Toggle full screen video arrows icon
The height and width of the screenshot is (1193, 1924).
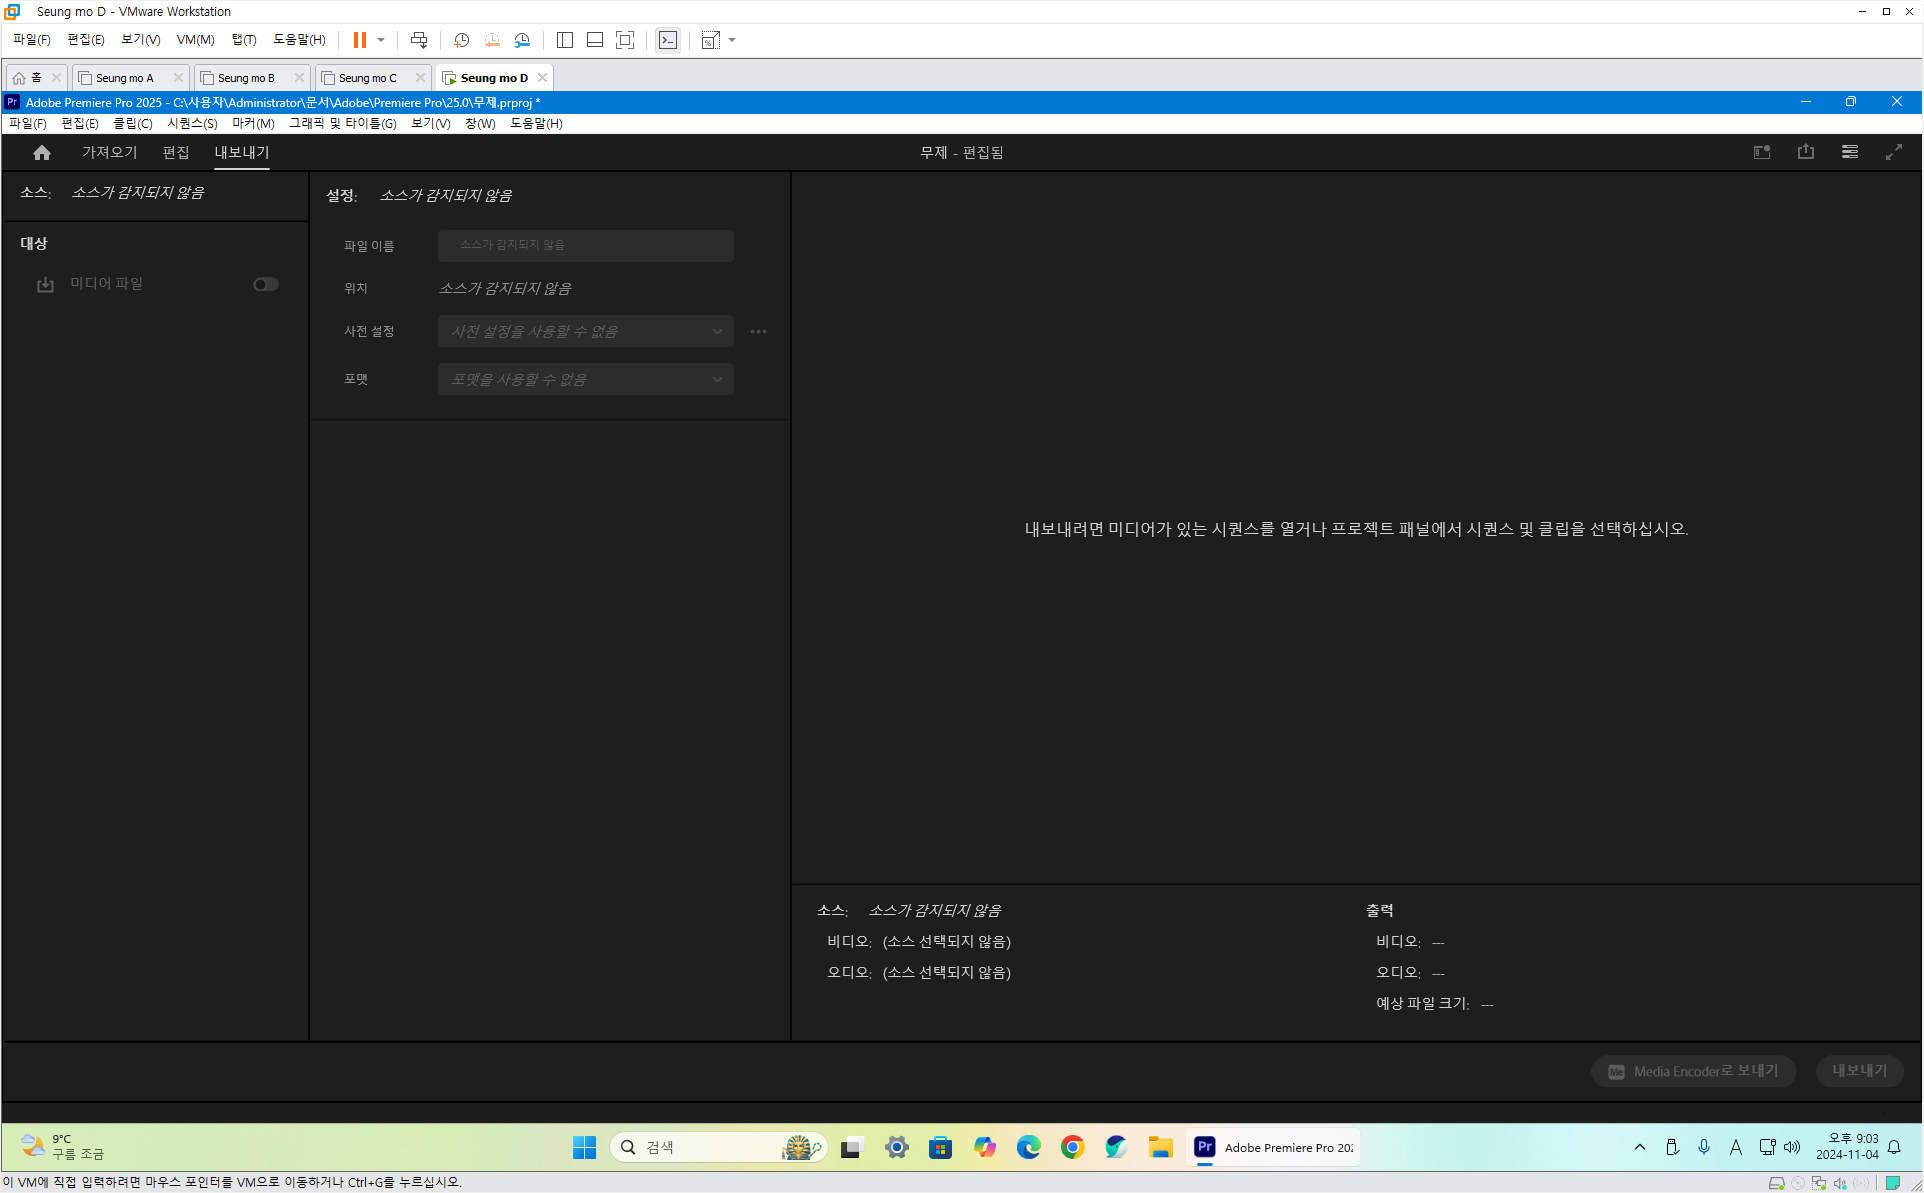[1893, 152]
